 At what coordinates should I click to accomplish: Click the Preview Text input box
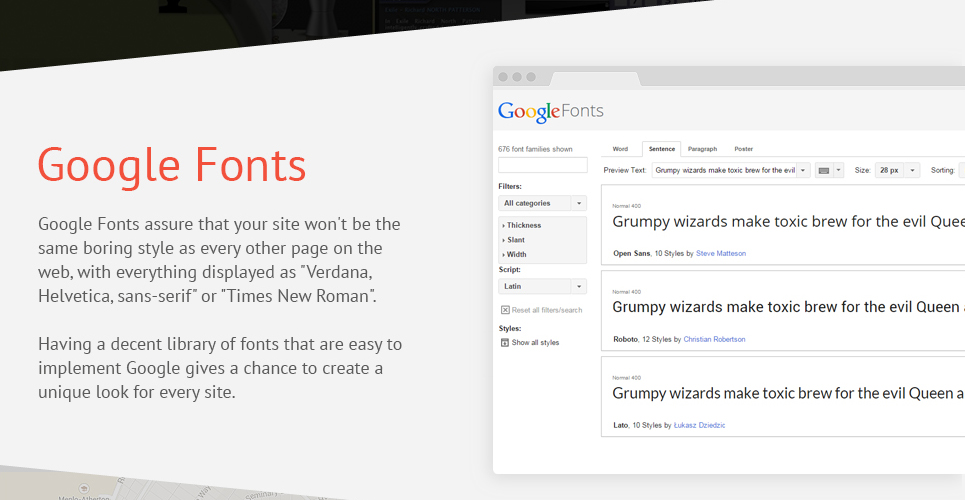coord(724,171)
